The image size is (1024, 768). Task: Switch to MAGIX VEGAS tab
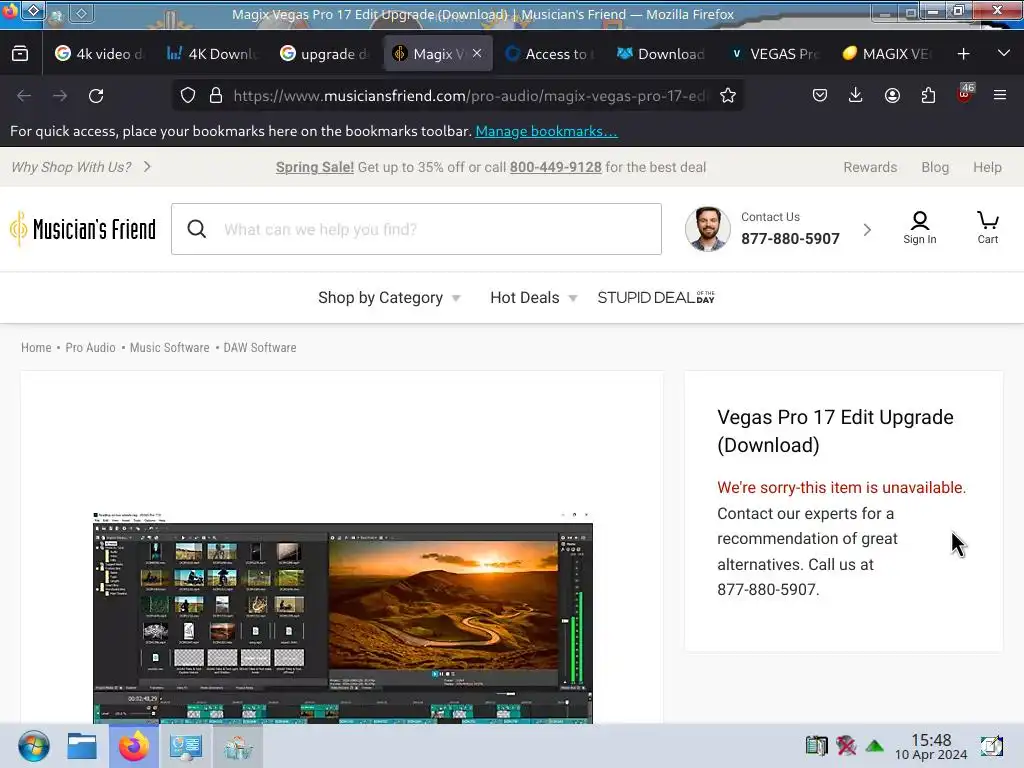pos(887,54)
